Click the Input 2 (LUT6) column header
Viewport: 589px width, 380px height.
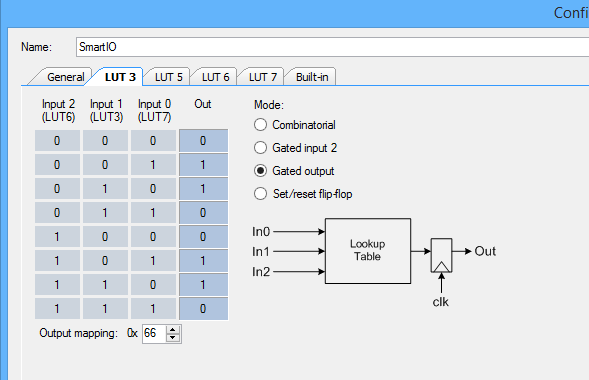58,110
